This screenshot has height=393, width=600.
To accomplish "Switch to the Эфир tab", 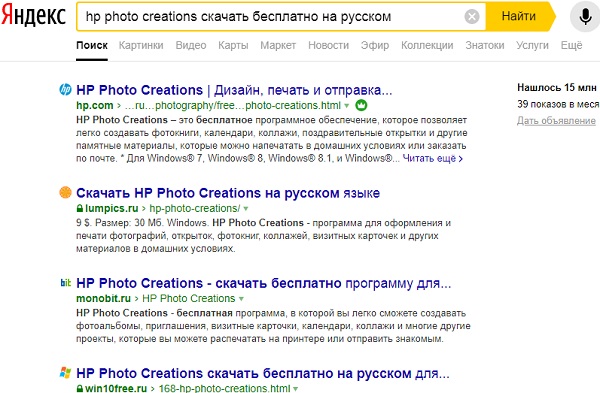I will (375, 45).
